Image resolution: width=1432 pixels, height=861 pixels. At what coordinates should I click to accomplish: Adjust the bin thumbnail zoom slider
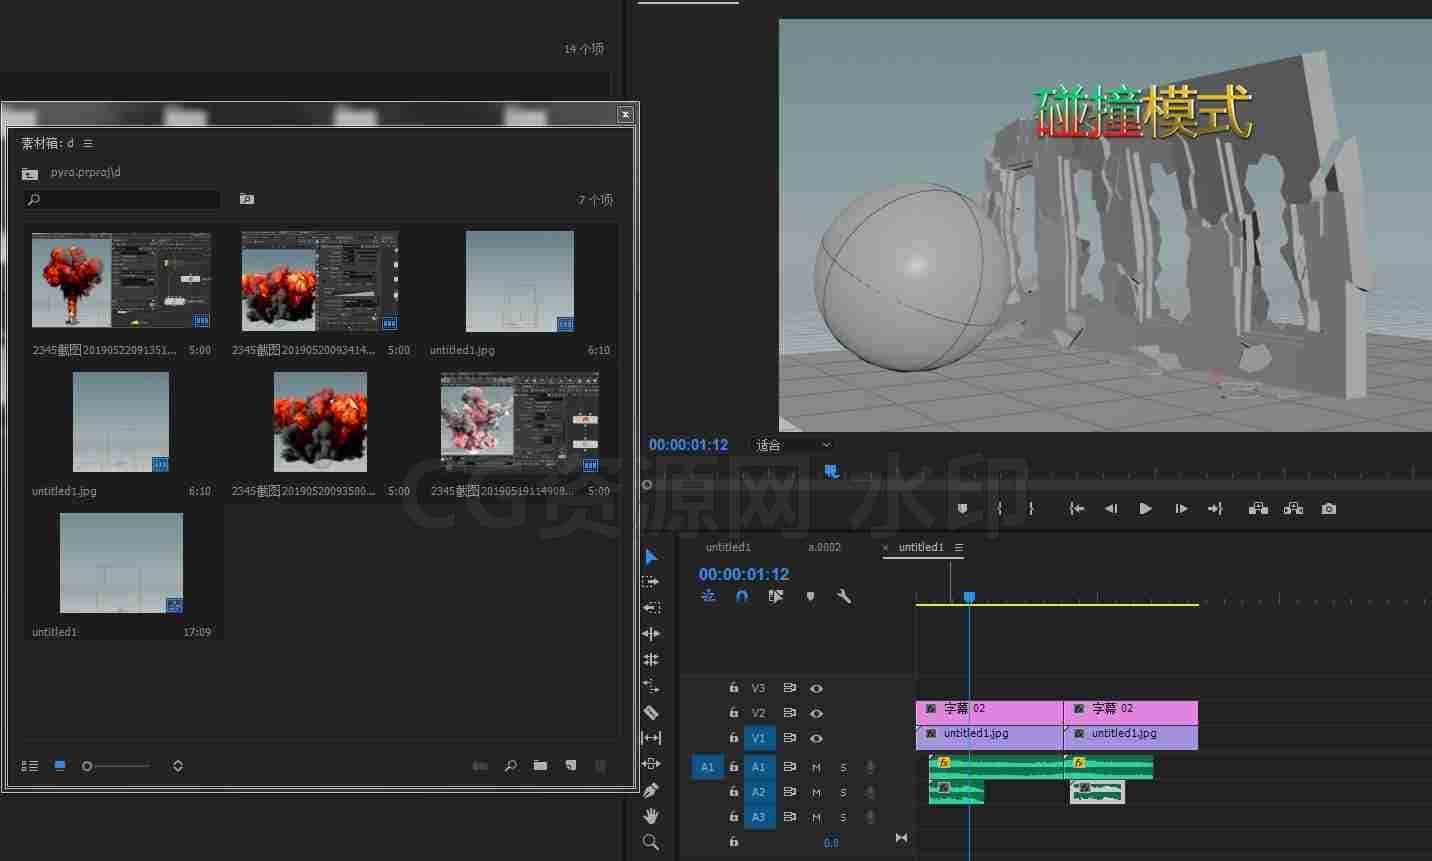coord(116,766)
